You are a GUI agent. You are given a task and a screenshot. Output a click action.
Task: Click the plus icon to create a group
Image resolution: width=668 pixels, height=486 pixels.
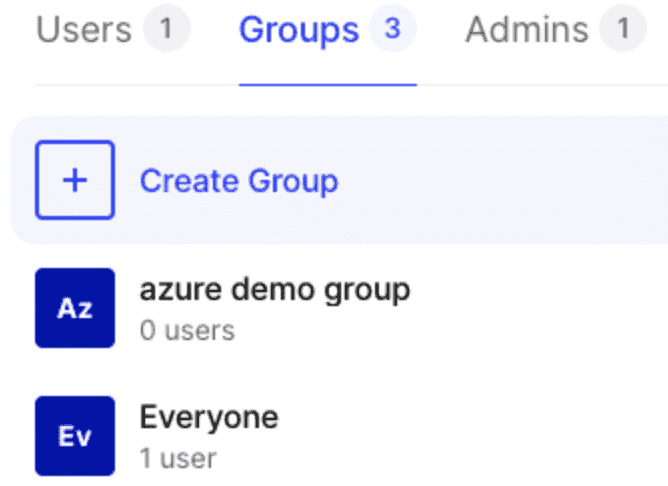[75, 180]
